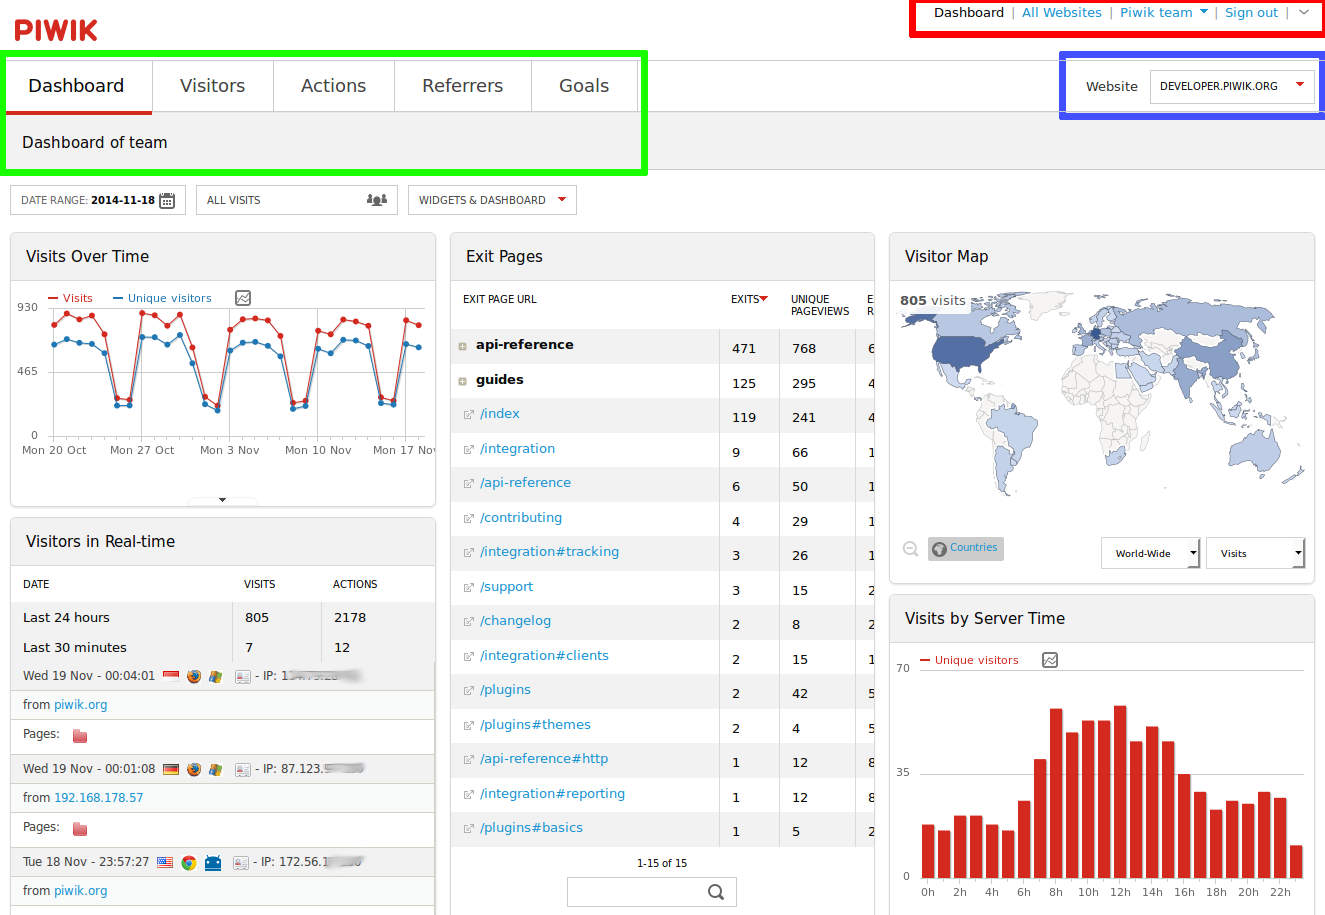Image resolution: width=1325 pixels, height=915 pixels.
Task: Open the external link icon for /plugins#basics
Action: coord(469,828)
